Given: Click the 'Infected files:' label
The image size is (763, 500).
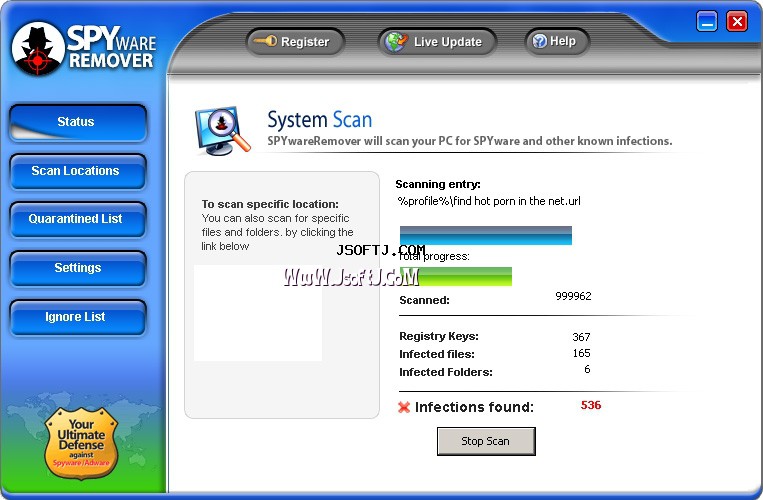Looking at the screenshot, I should pos(437,354).
